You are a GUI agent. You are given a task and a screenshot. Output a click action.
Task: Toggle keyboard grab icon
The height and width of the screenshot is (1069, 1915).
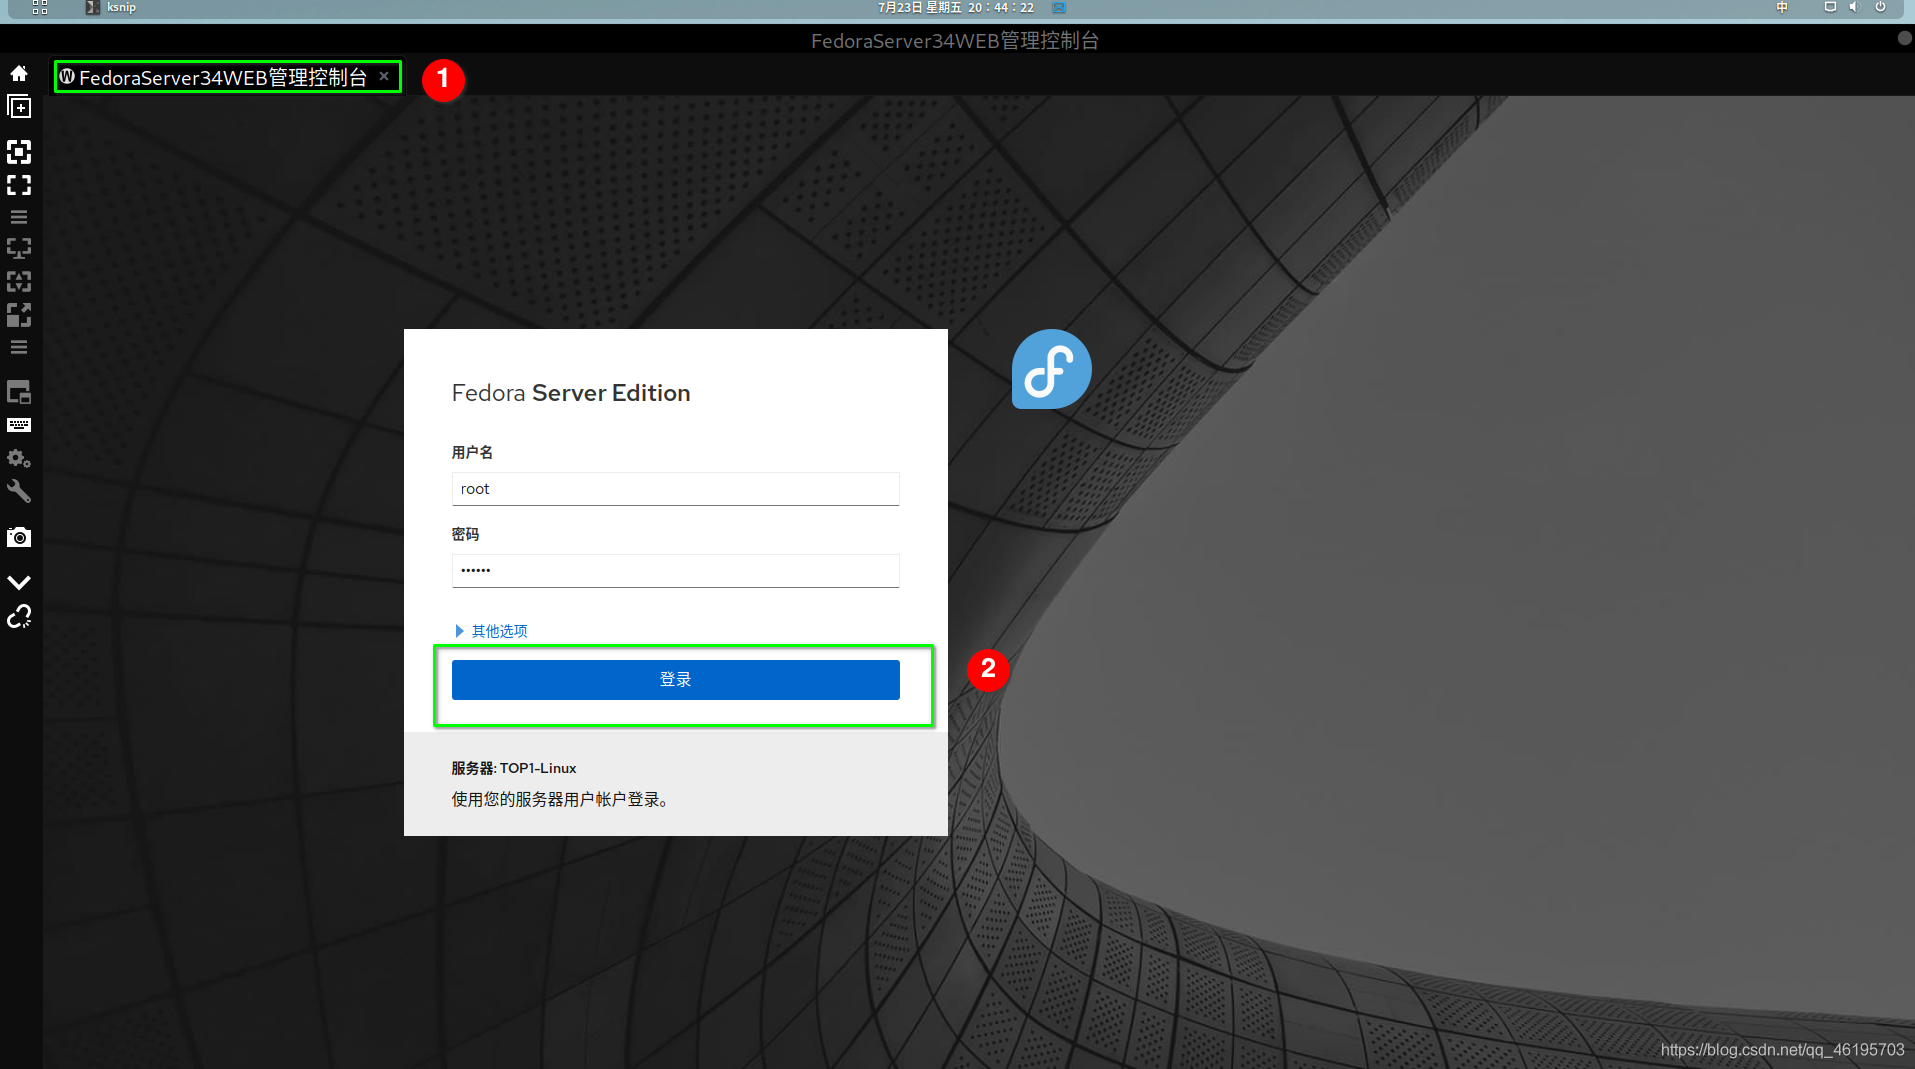pos(19,425)
